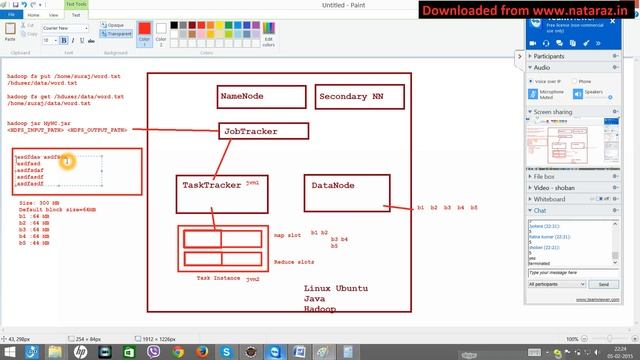This screenshot has height=360, width=640.
Task: Open gear settings for Audio section
Action: 615,67
